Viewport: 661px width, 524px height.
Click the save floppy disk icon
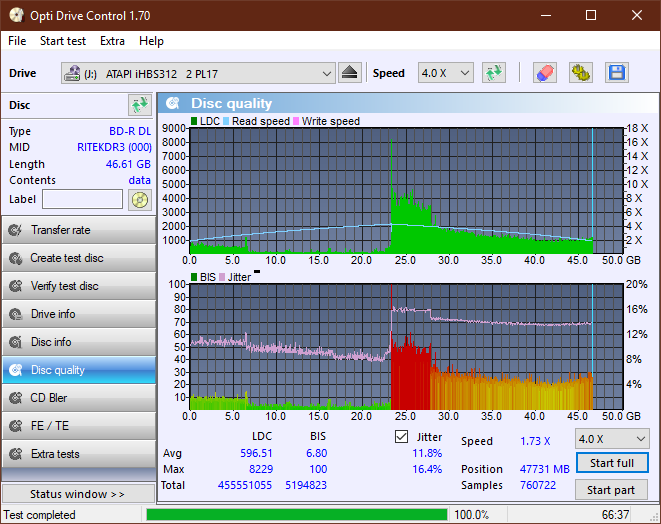coord(616,73)
